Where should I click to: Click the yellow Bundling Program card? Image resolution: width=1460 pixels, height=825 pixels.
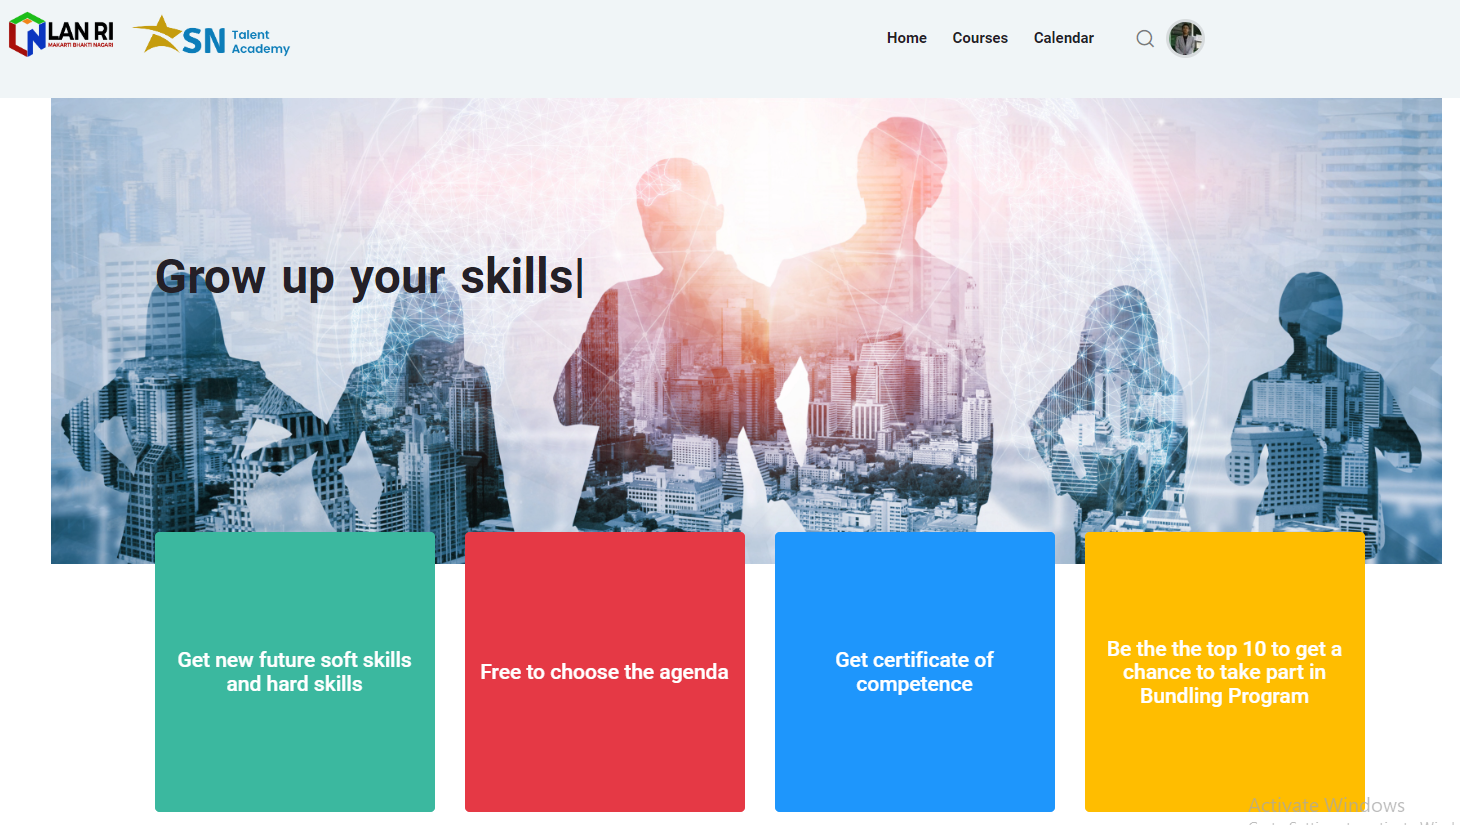click(x=1225, y=672)
